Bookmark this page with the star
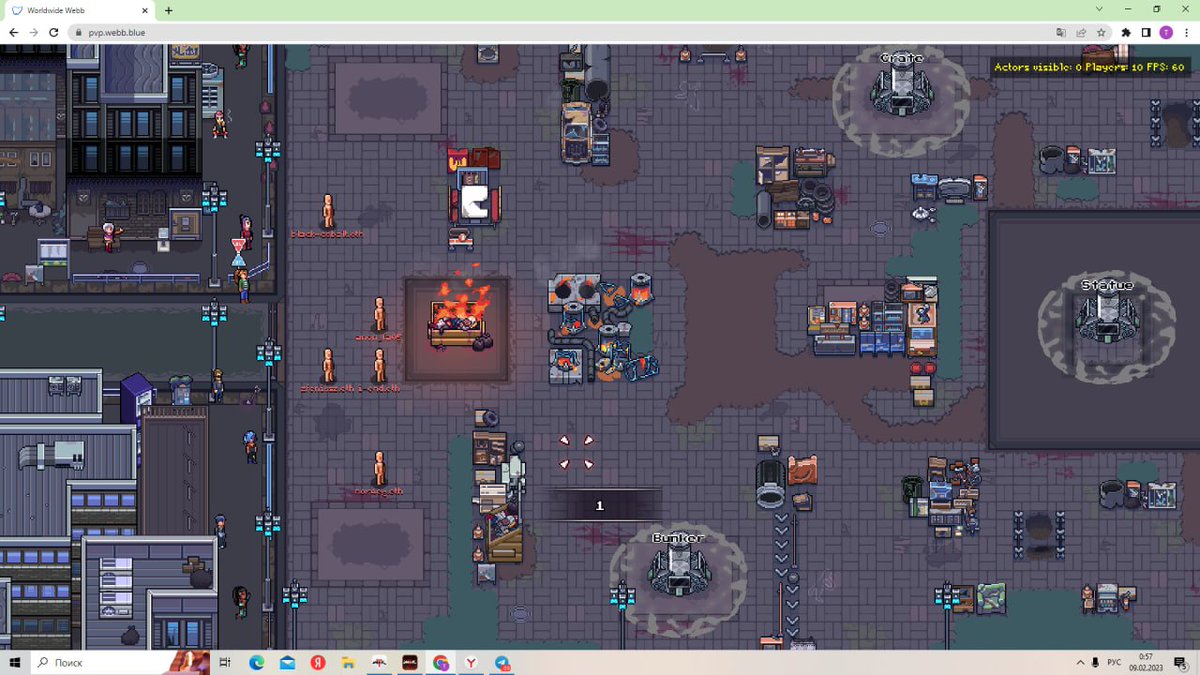Viewport: 1200px width, 675px height. pyautogui.click(x=1101, y=32)
